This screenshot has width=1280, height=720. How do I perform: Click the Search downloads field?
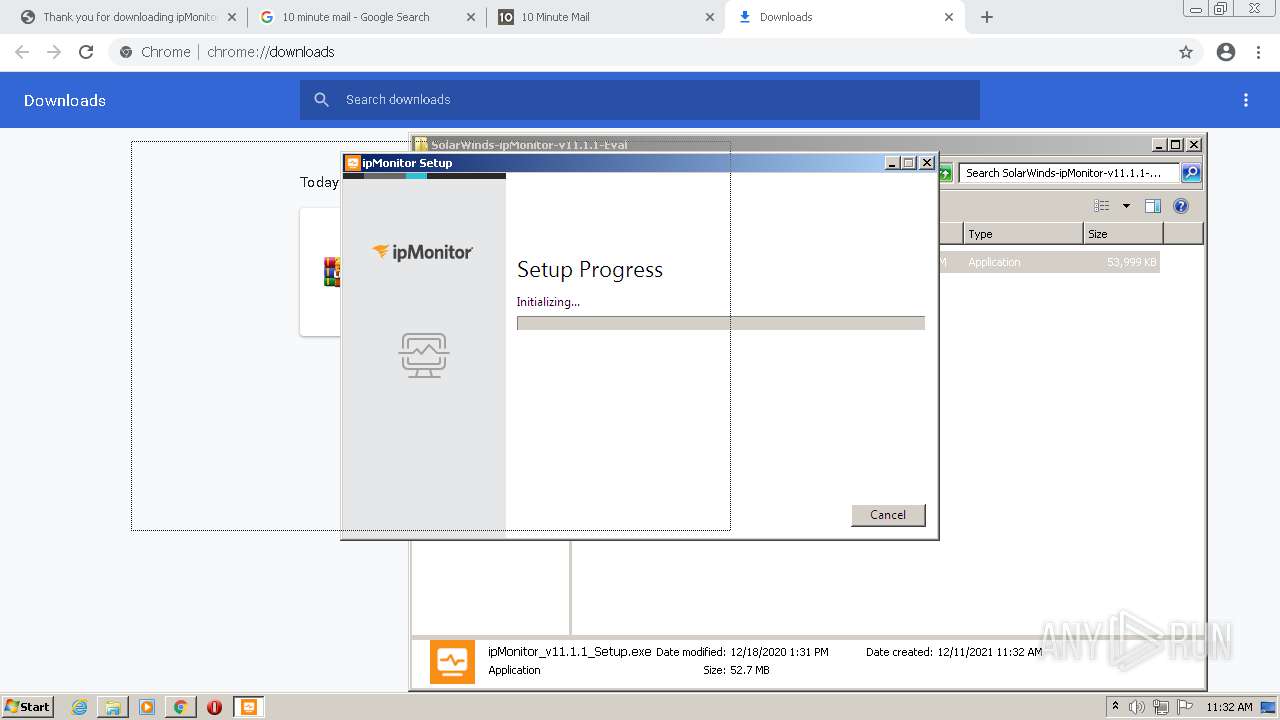coord(640,100)
